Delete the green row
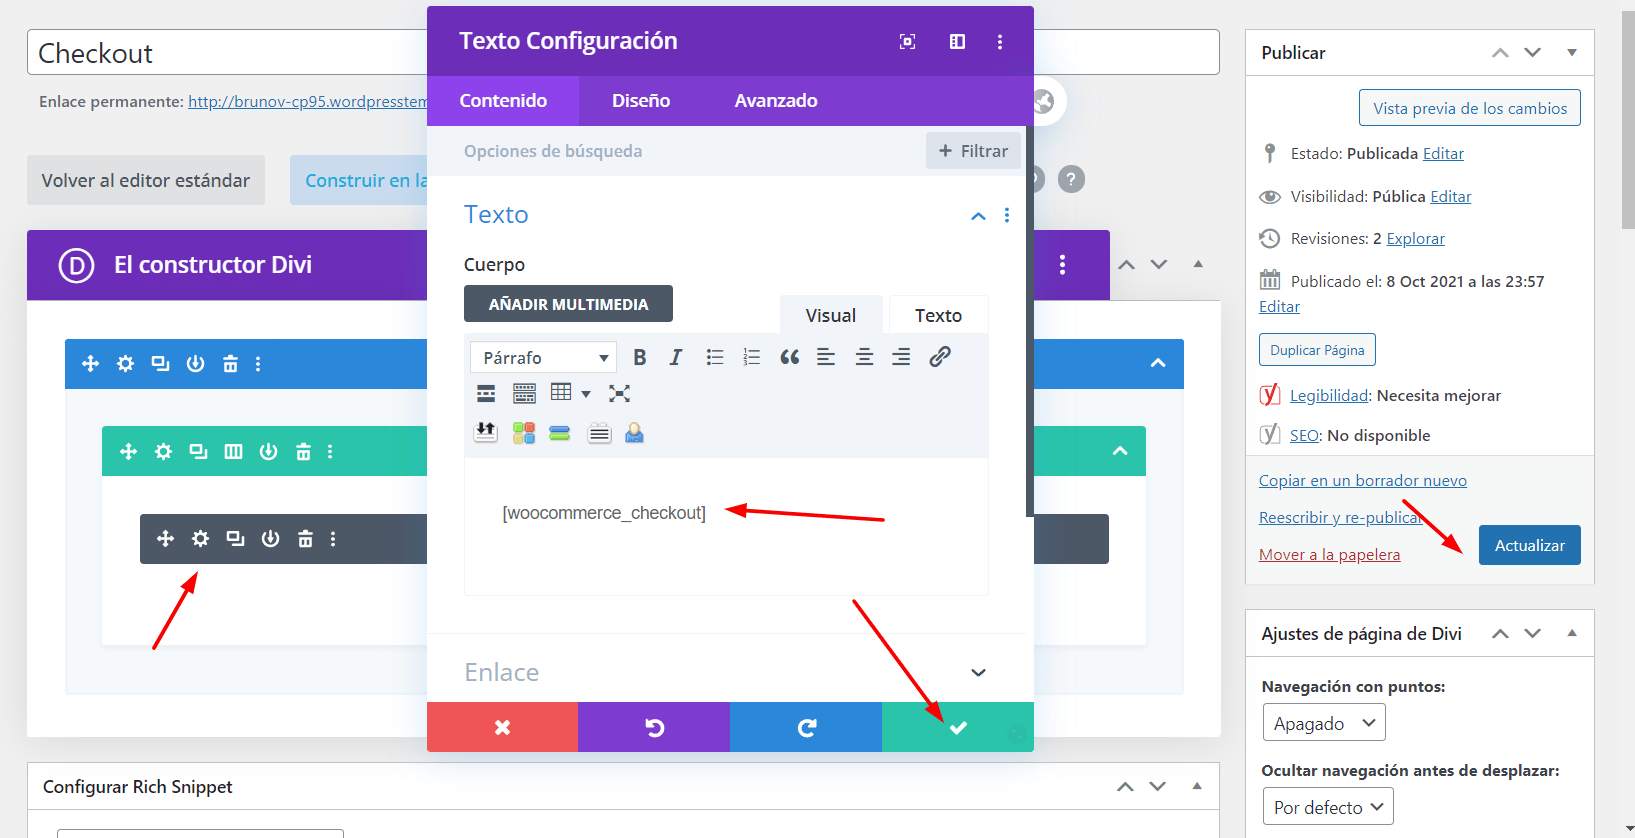This screenshot has width=1635, height=838. click(303, 452)
